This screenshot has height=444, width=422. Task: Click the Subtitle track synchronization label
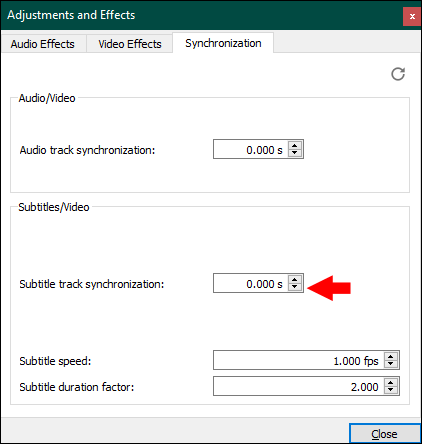point(92,284)
